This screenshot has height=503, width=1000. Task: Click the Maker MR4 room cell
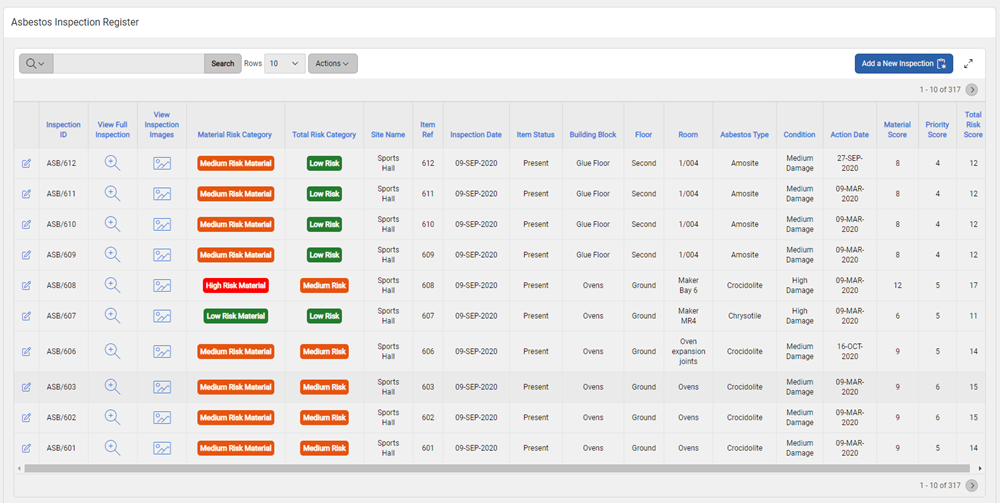[x=688, y=316]
